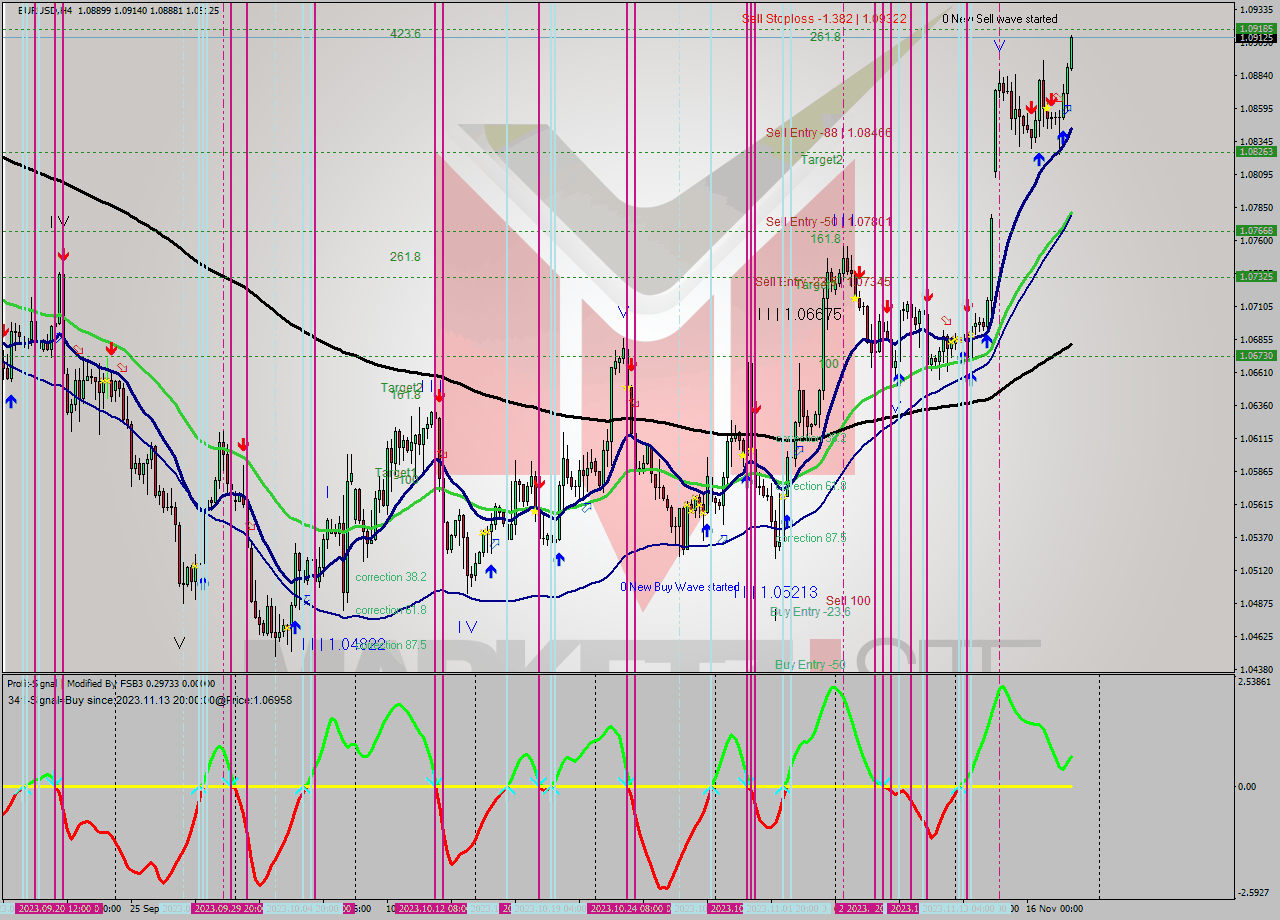This screenshot has height=920, width=1280.
Task: Click the Sell Entry -88 | 1.08466 label
Action: 829,132
